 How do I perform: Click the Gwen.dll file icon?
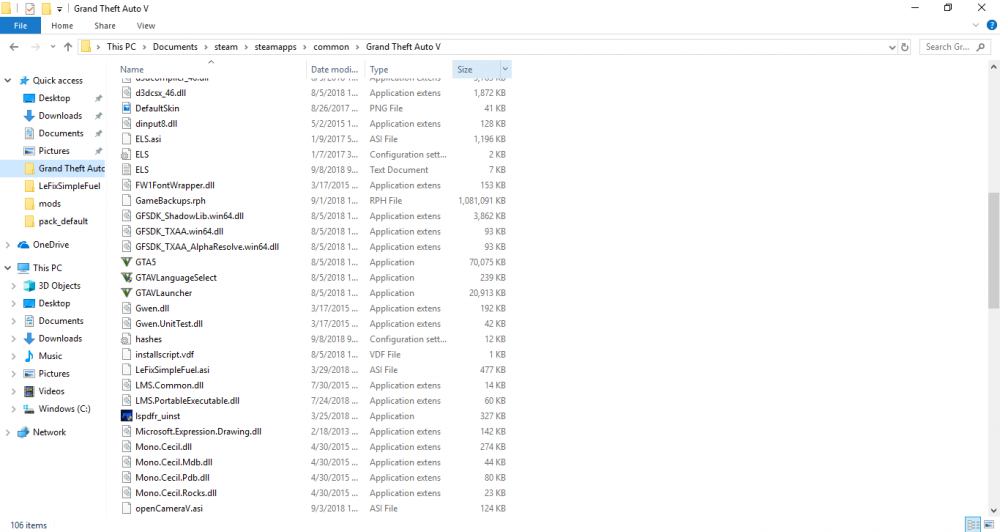coord(126,308)
